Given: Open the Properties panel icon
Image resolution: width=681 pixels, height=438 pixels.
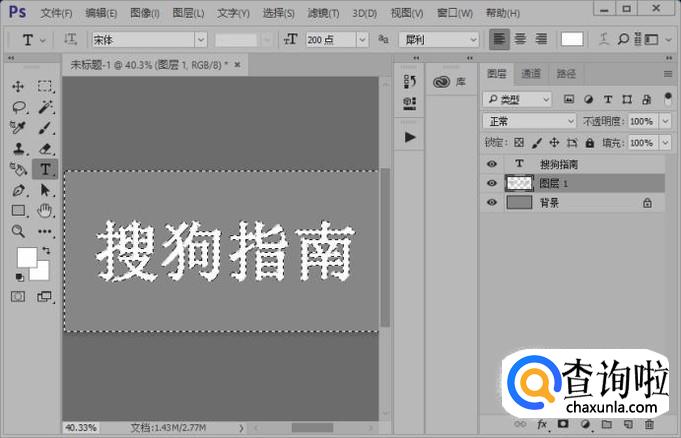Looking at the screenshot, I should pos(410,103).
